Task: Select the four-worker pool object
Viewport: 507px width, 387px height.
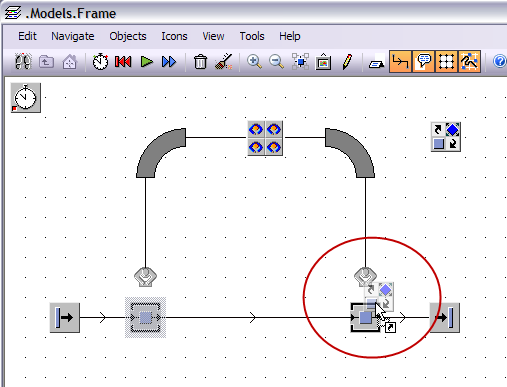Action: click(265, 138)
